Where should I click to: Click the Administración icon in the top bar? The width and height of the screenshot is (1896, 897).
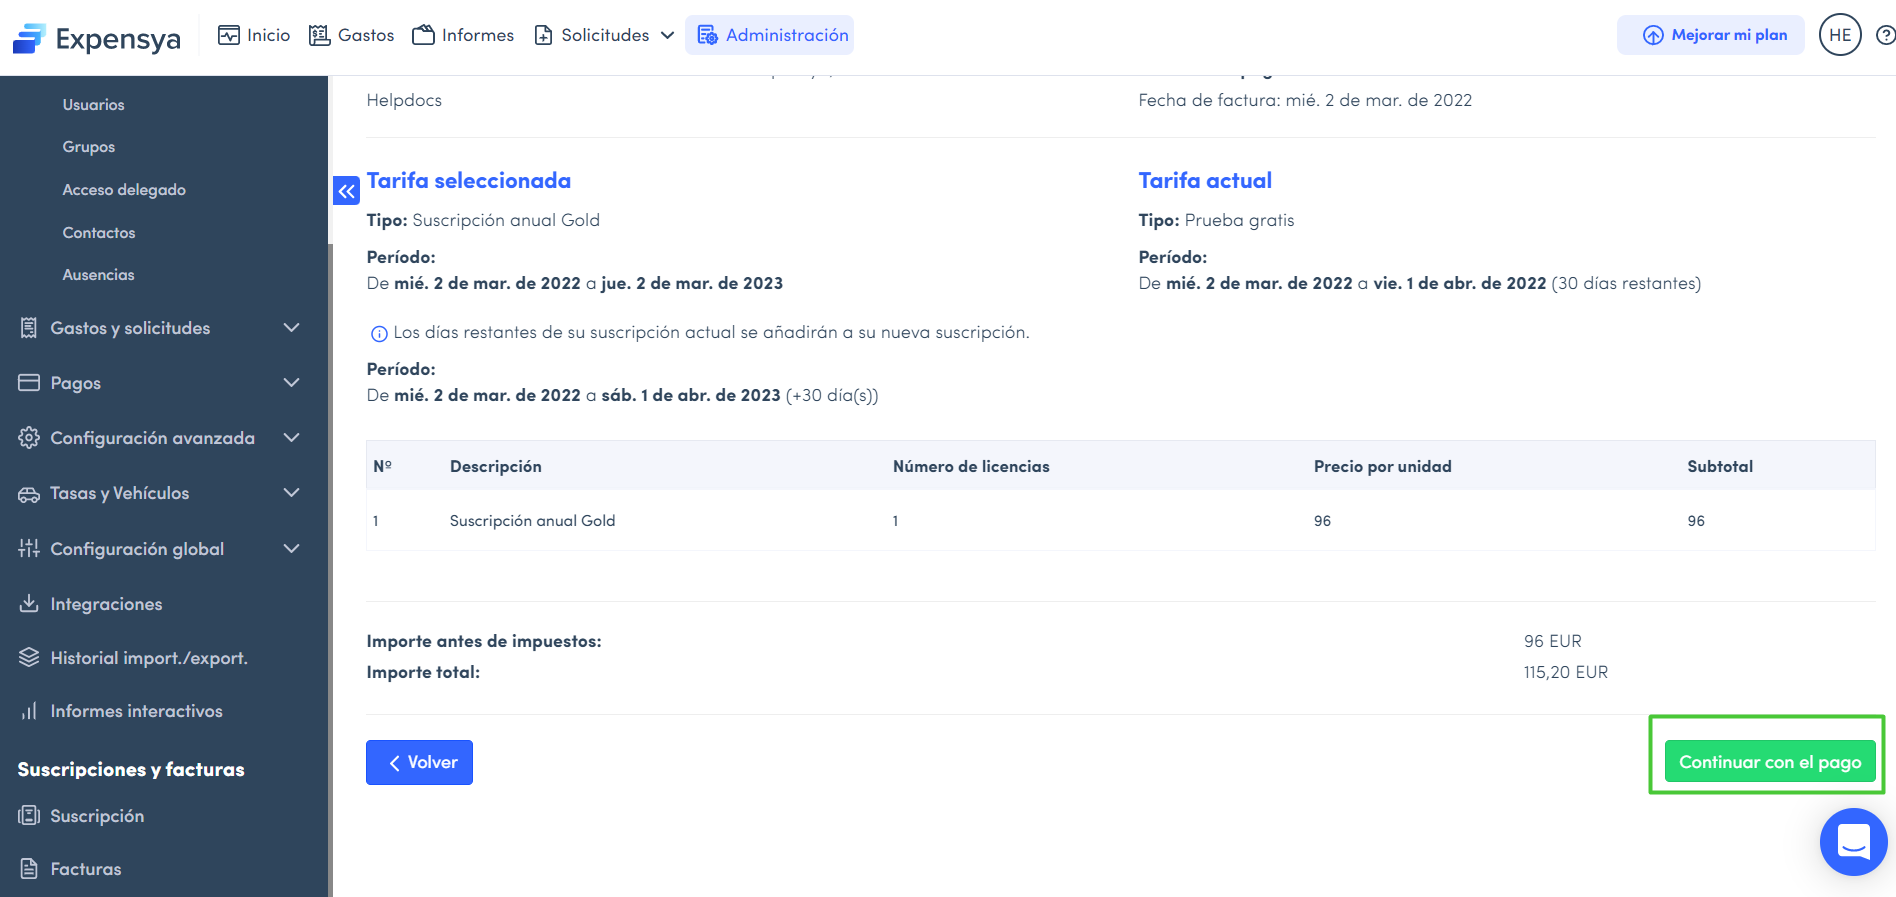click(707, 35)
